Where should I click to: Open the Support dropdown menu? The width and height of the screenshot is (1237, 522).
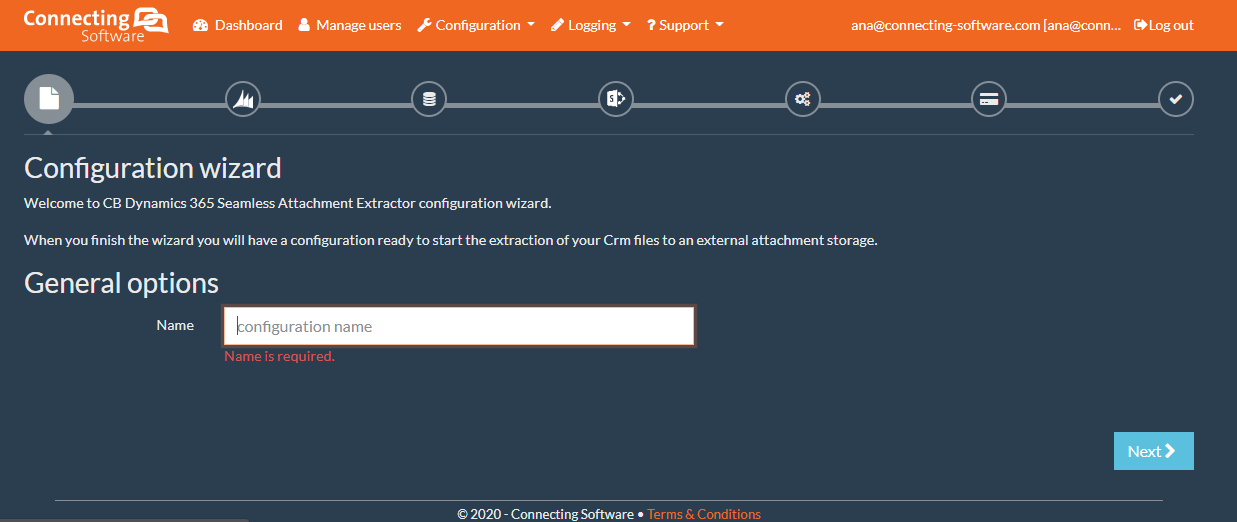pos(685,25)
